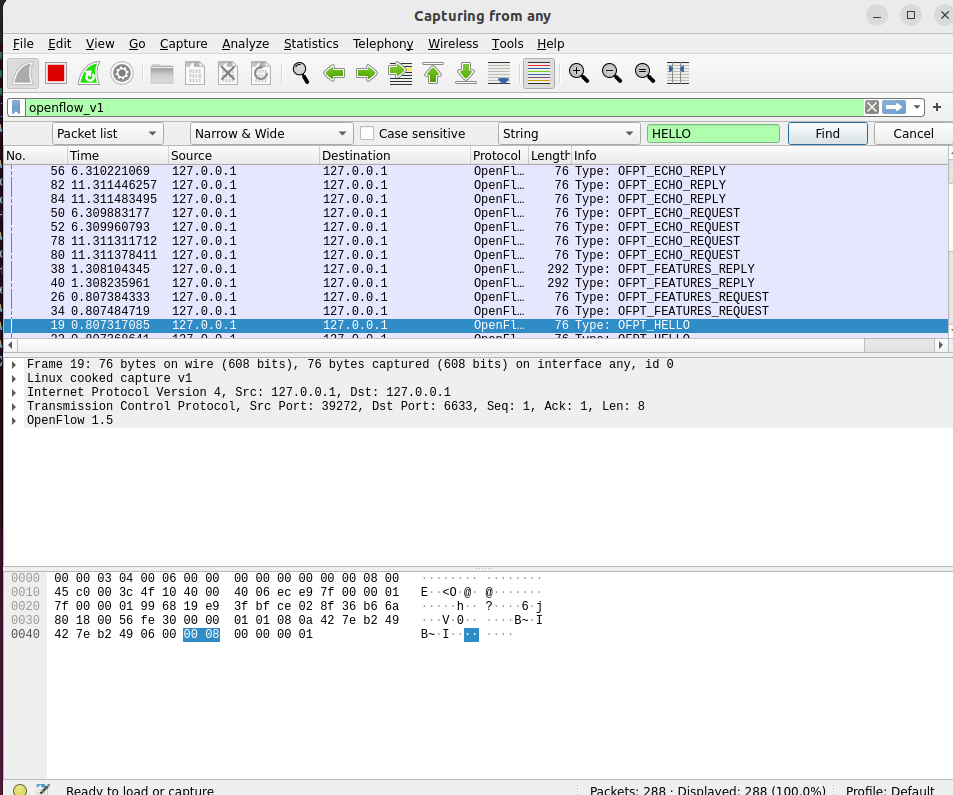Viewport: 953px width, 795px height.
Task: Reset text zoom to normal size
Action: [x=644, y=74]
